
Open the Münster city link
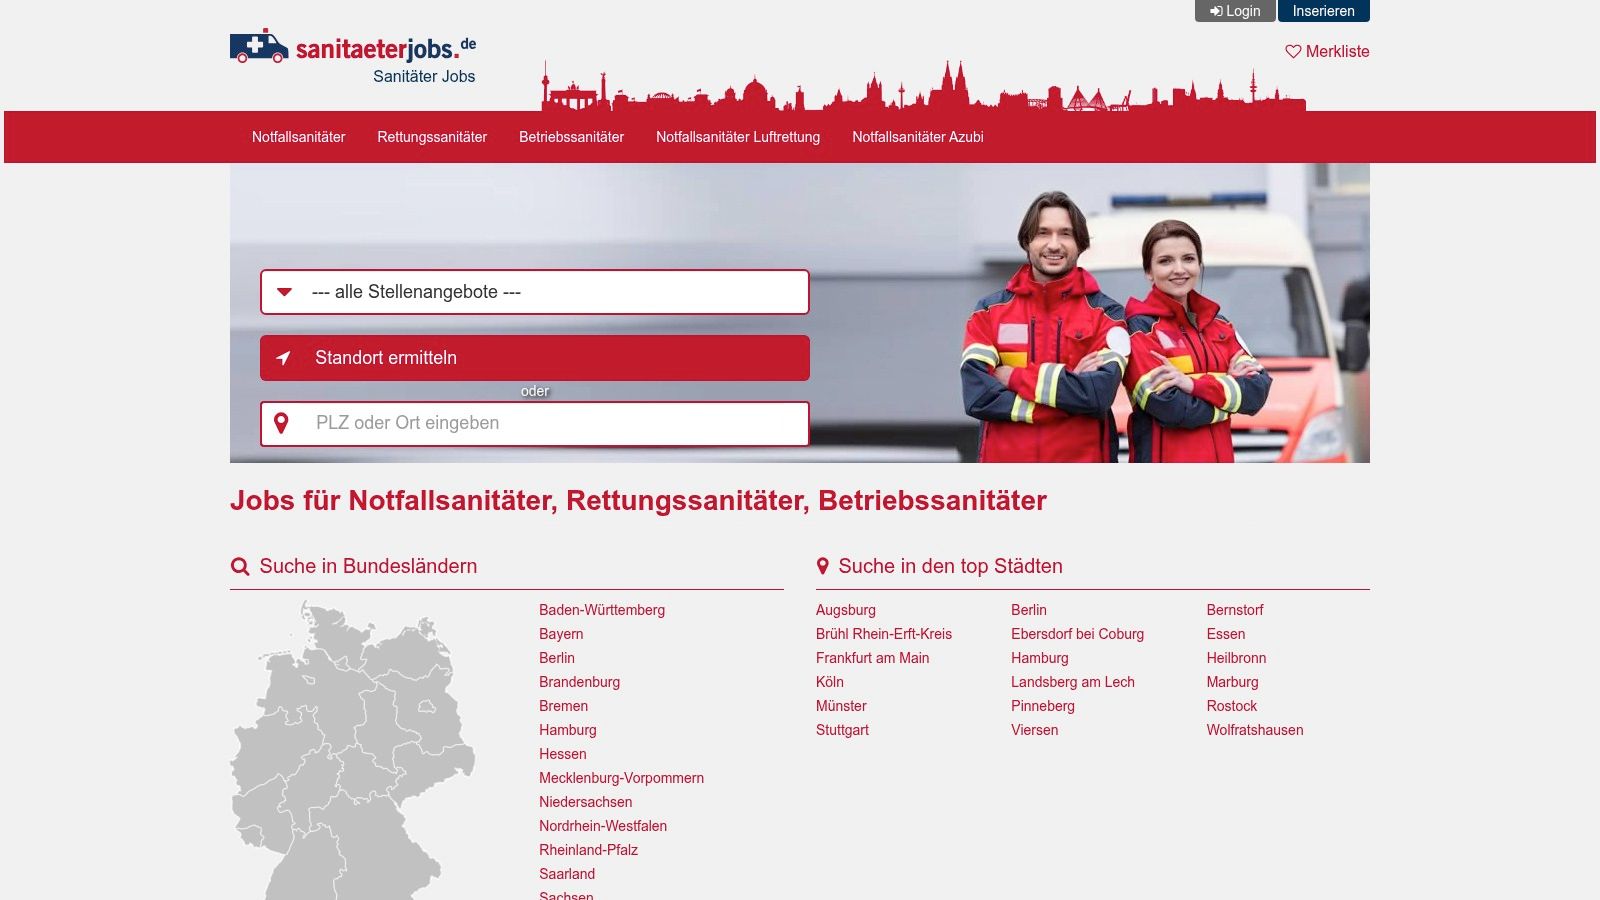coord(841,706)
